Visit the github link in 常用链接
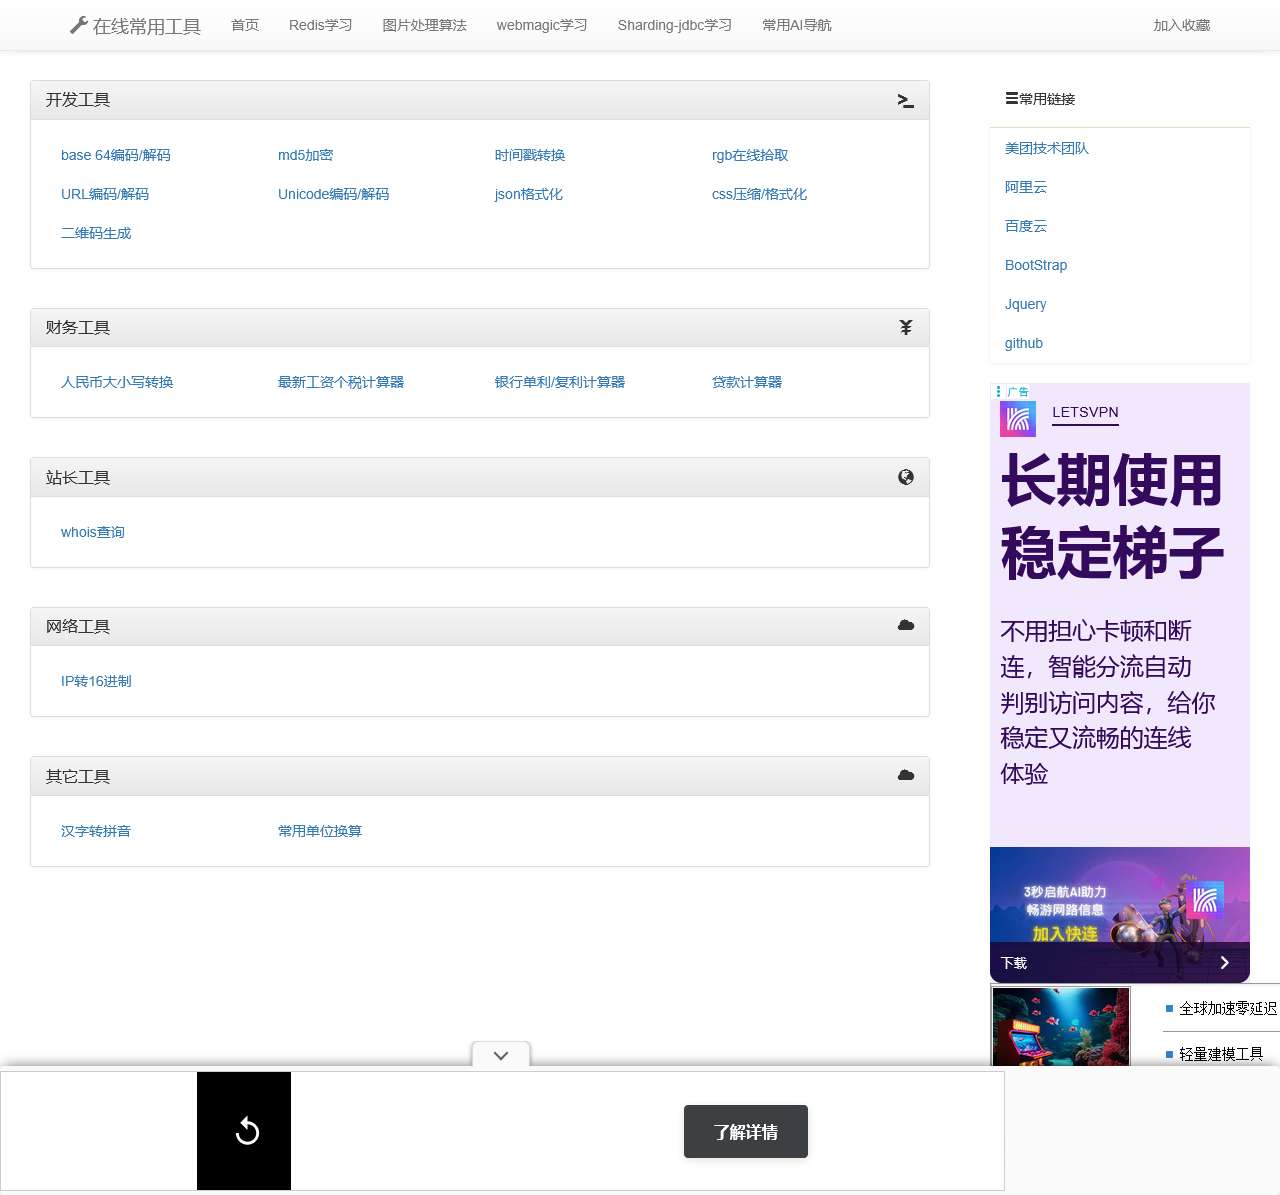The height and width of the screenshot is (1195, 1280). [x=1023, y=343]
